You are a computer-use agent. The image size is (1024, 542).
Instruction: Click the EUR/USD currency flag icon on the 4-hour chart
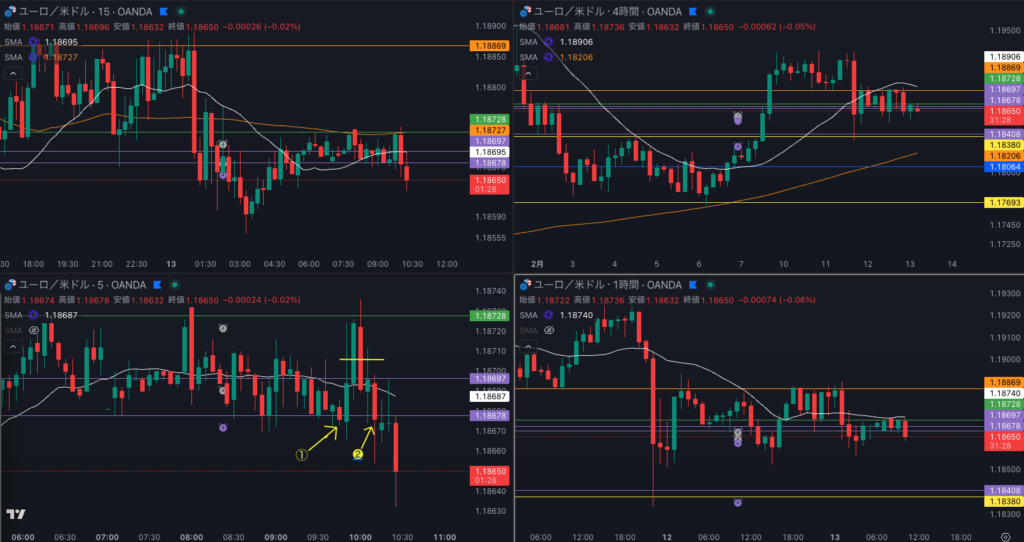(524, 11)
